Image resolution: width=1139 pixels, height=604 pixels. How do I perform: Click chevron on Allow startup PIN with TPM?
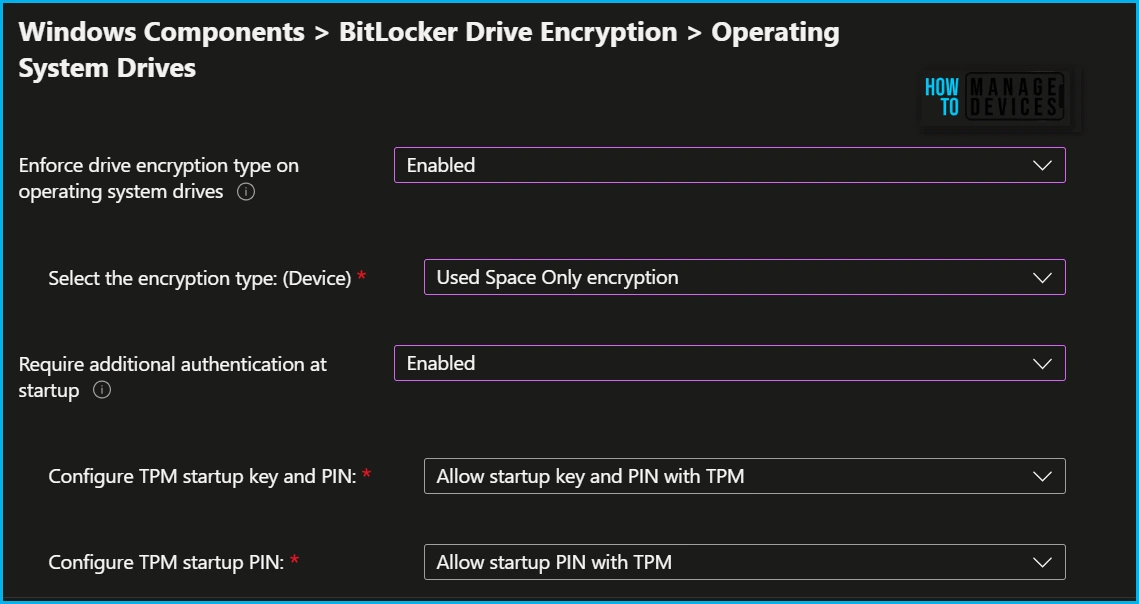1042,563
